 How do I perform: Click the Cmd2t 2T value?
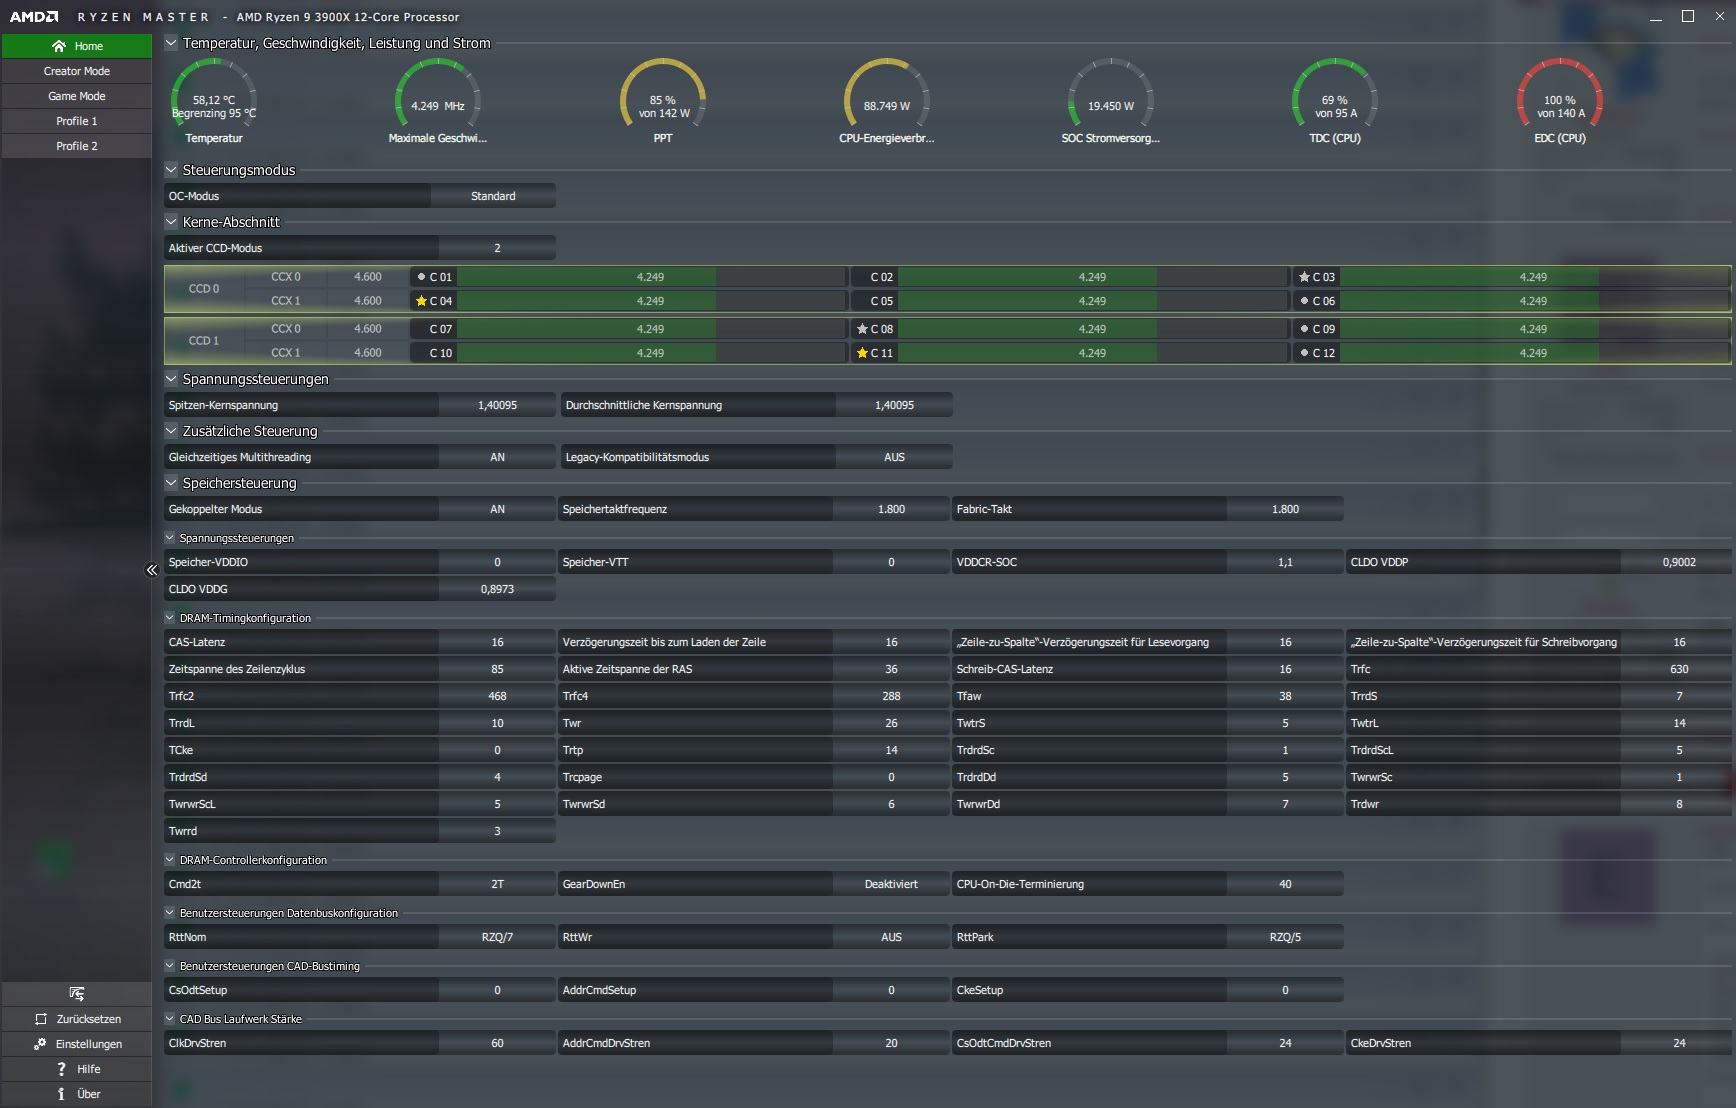(x=497, y=884)
